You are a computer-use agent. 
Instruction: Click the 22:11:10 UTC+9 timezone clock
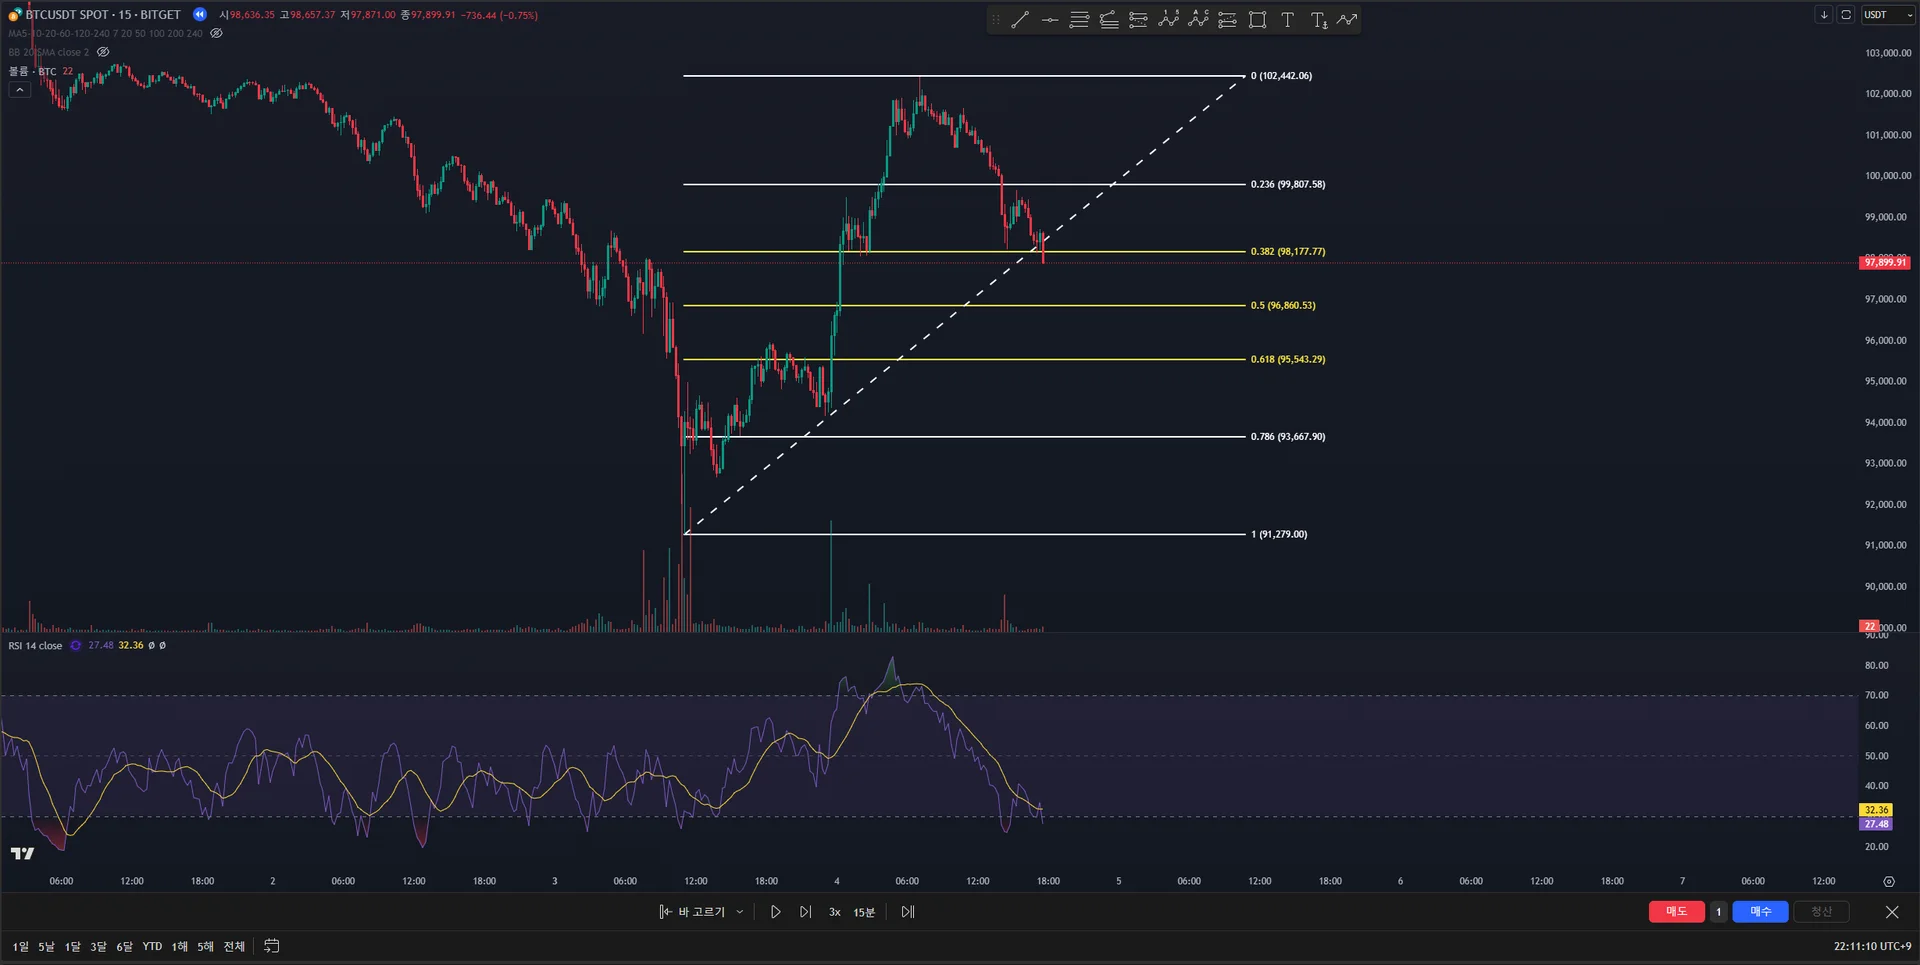[1872, 946]
